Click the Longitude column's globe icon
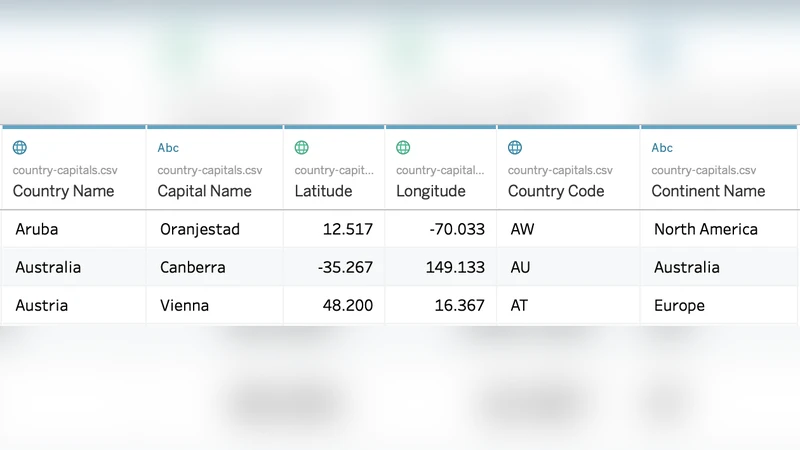This screenshot has width=800, height=450. 403,148
